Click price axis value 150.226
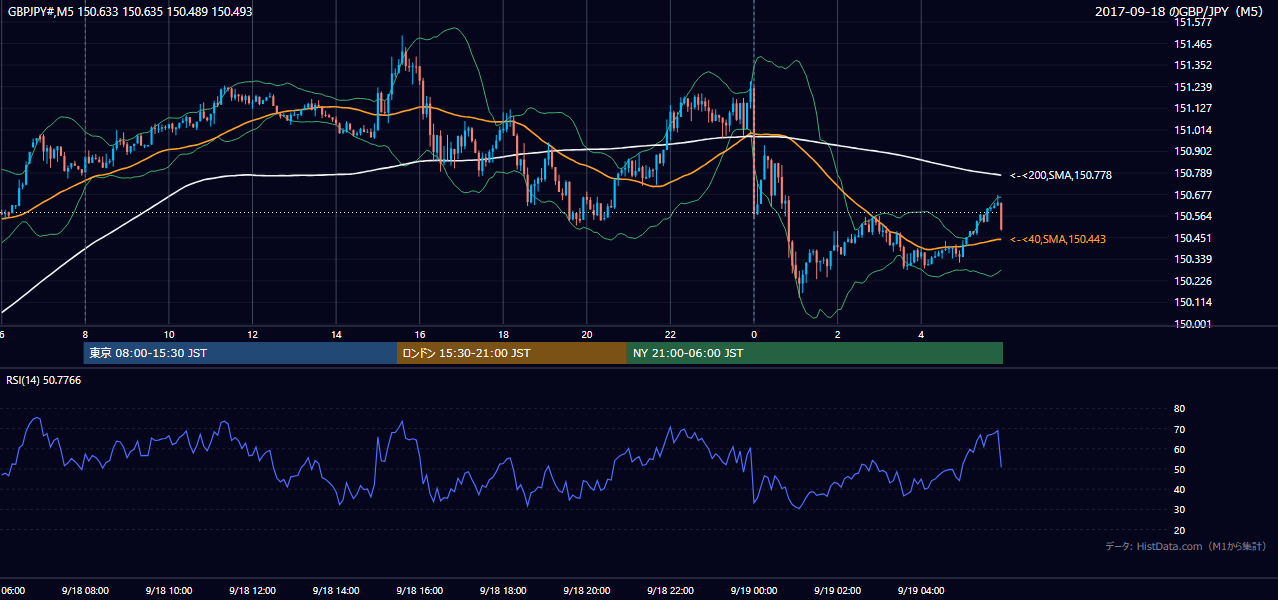This screenshot has width=1278, height=600. coord(1193,282)
